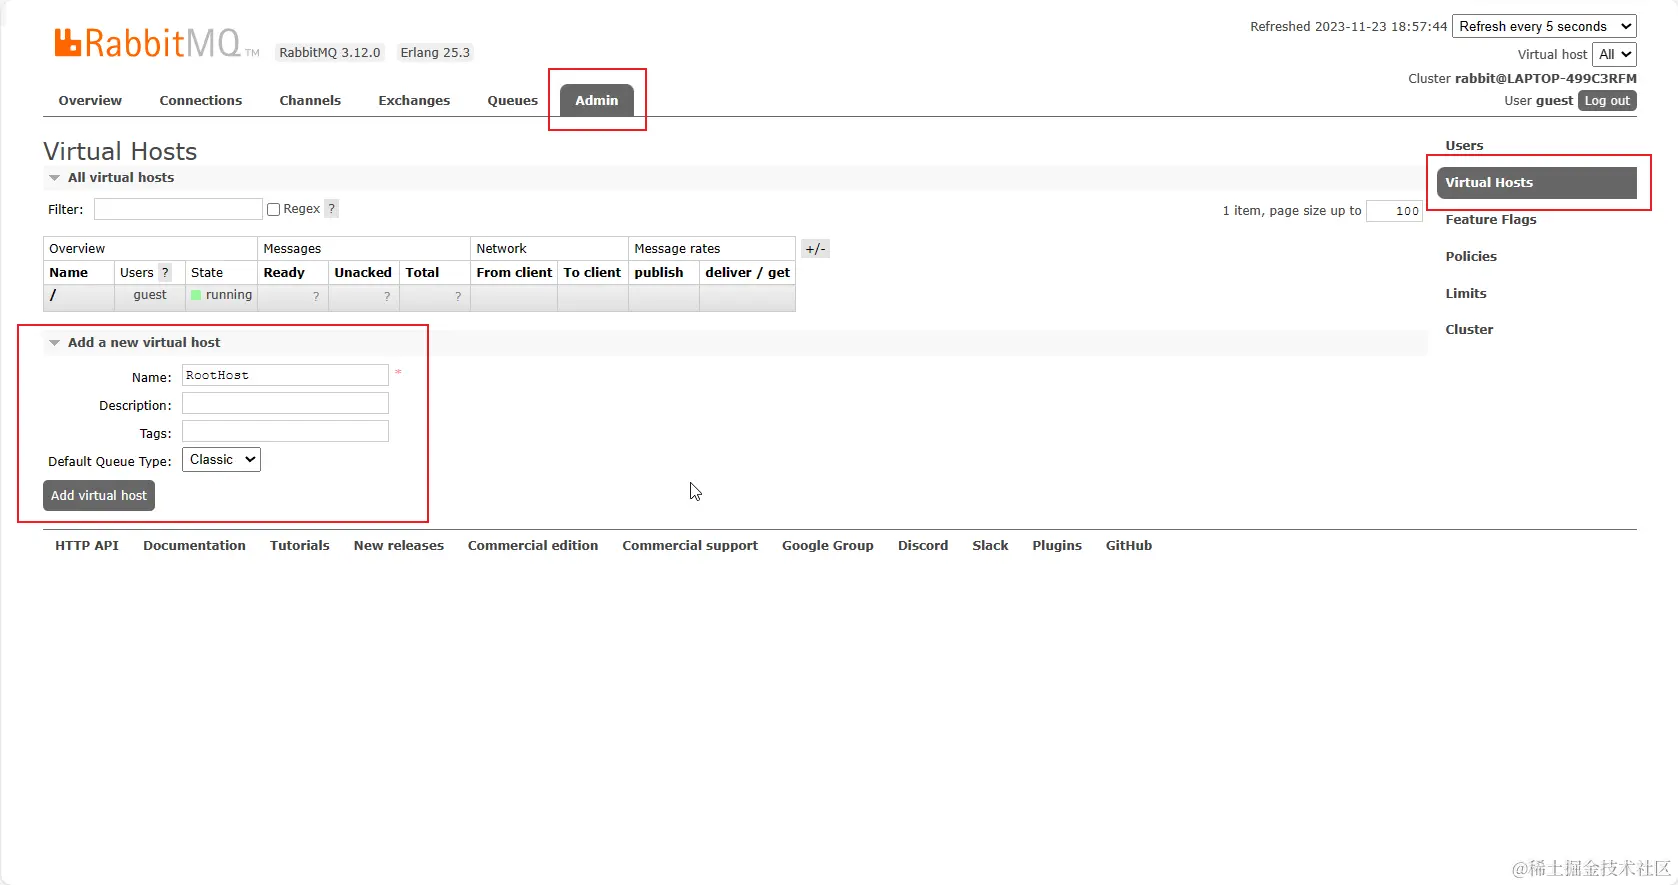Viewport: 1678px width, 885px height.
Task: Click the Erlang 25.3 version label
Action: [435, 53]
